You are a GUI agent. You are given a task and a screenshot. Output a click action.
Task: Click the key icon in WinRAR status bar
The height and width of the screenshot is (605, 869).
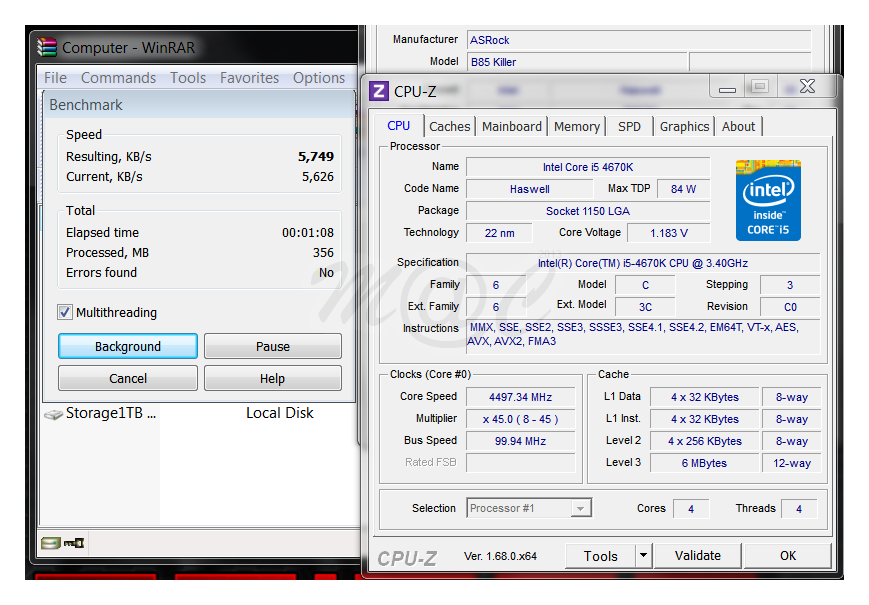(74, 543)
